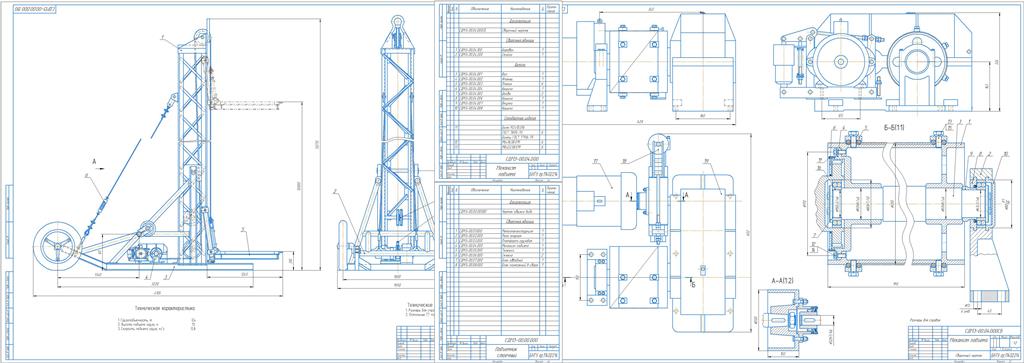This screenshot has width=1024, height=363.
Task: Click the 'Подъёмник' title block in lower specification
Action: pyautogui.click(x=513, y=349)
